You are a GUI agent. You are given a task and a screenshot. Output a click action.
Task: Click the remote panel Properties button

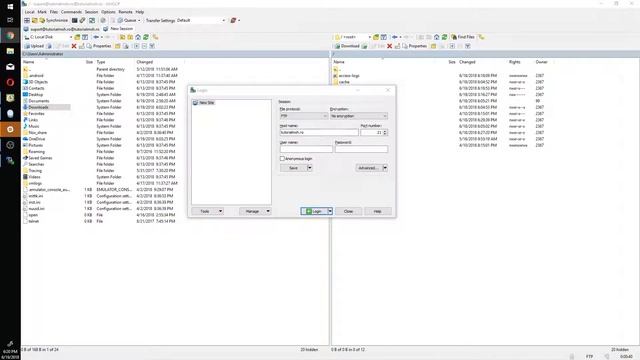tap(414, 46)
